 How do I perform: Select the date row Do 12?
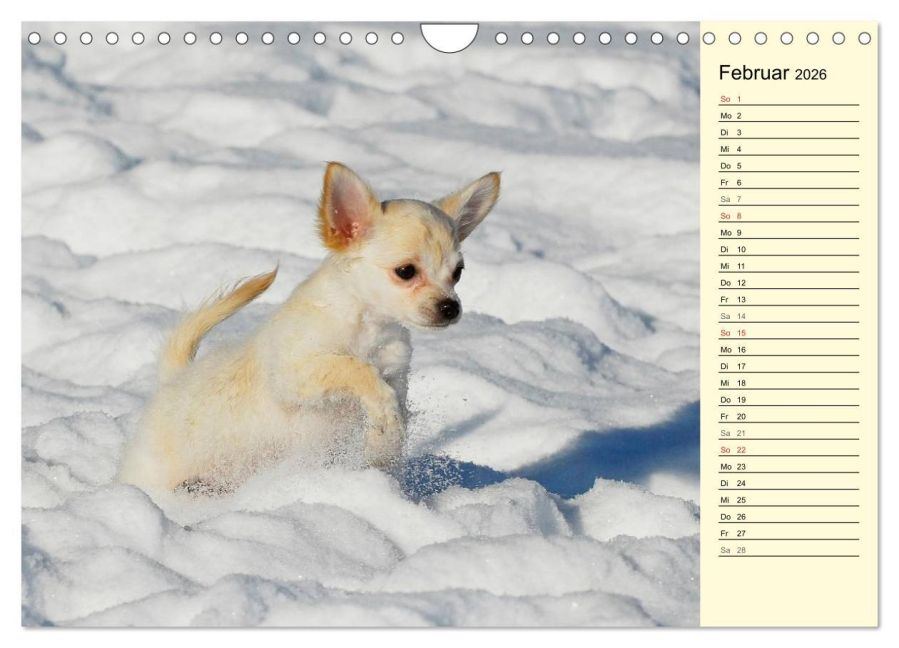(x=789, y=283)
